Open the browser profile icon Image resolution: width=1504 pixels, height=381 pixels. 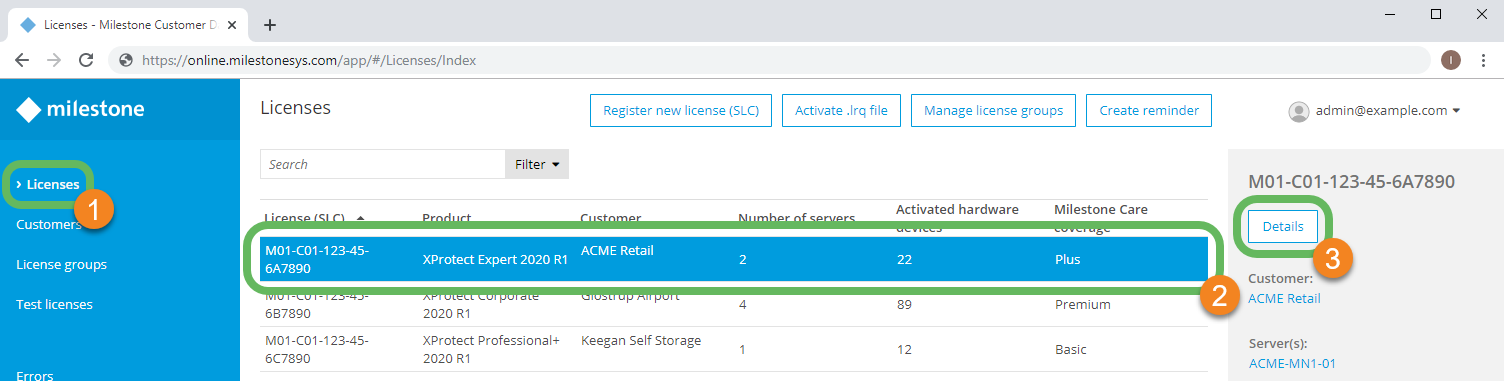point(1451,60)
